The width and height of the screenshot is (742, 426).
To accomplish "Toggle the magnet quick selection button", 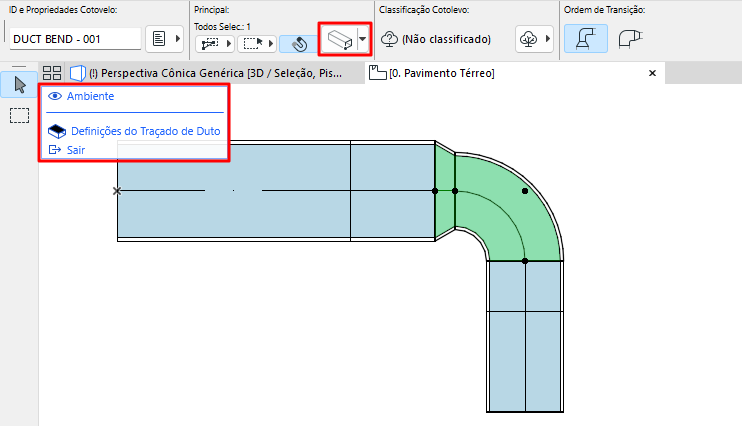I will [x=299, y=44].
